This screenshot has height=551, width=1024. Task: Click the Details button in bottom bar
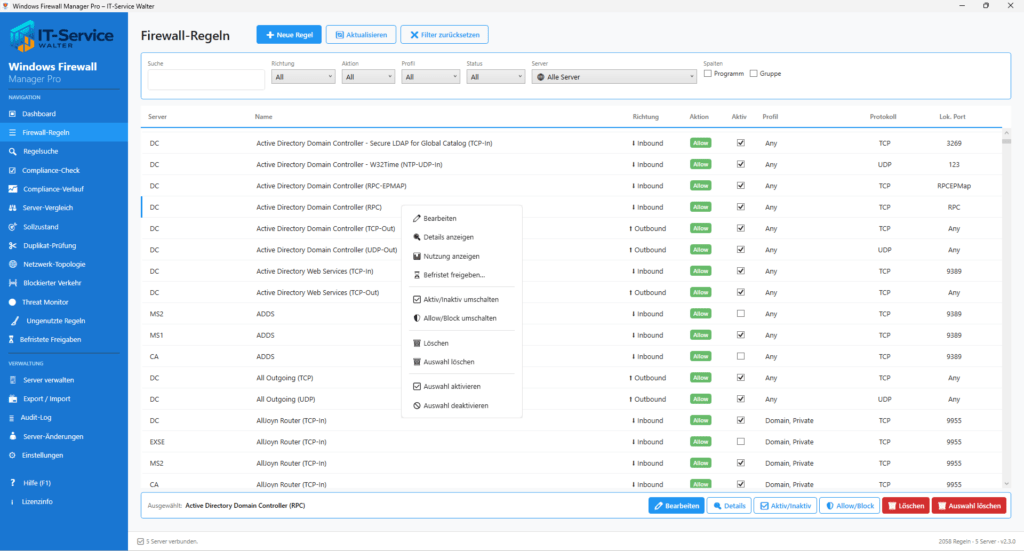pos(729,506)
